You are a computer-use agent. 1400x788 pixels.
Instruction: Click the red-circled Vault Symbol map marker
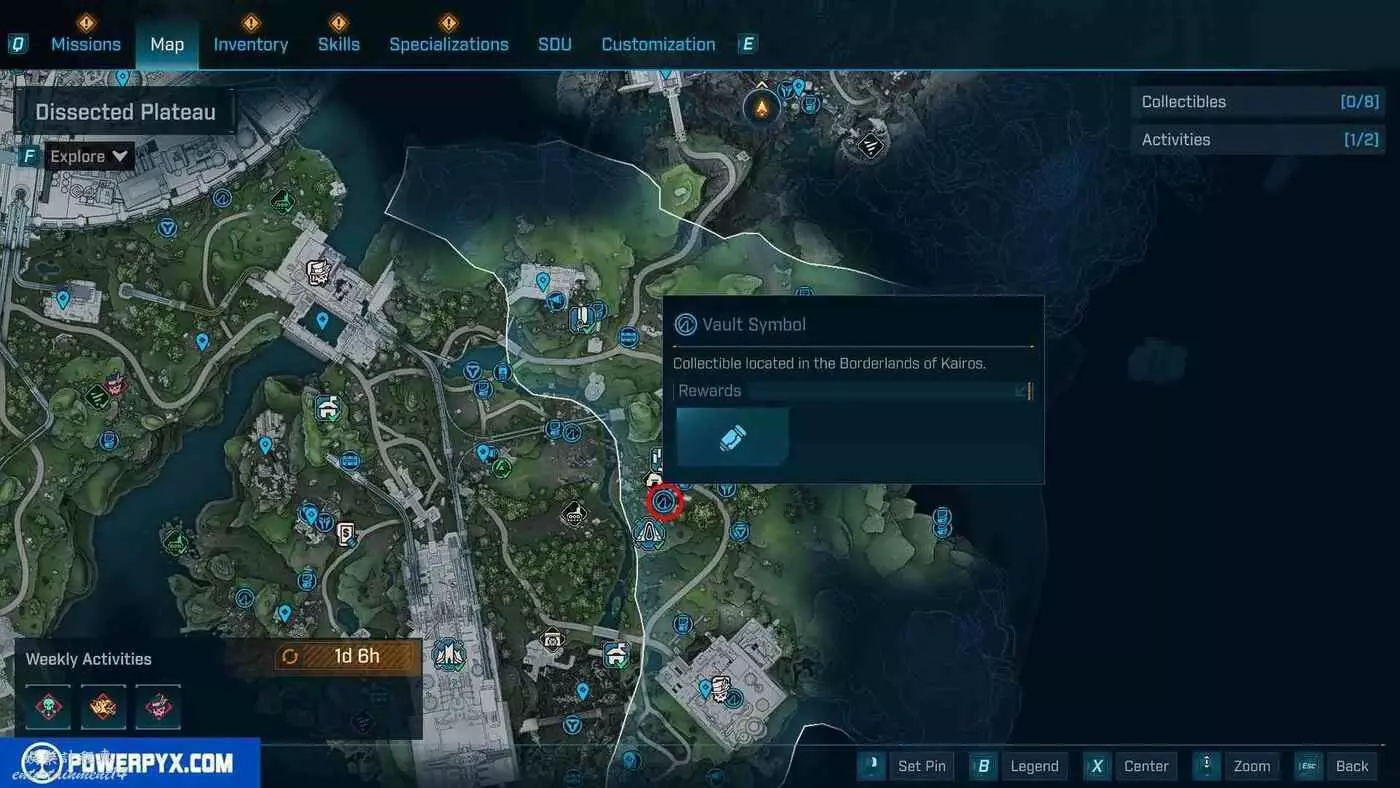[x=664, y=501]
